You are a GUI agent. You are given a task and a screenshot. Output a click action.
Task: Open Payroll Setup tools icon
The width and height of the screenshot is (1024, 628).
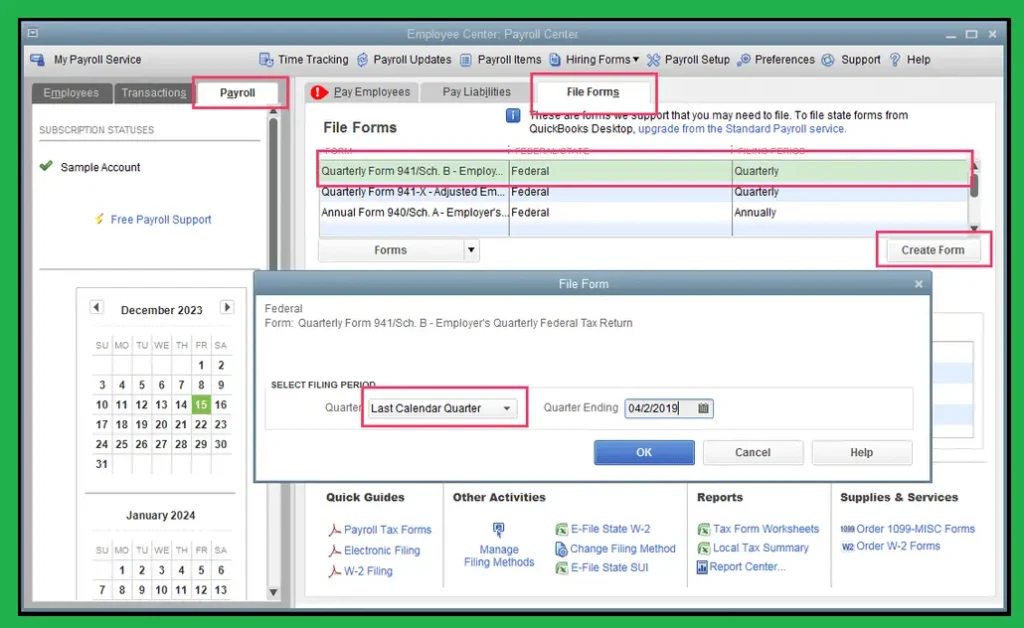click(x=654, y=60)
